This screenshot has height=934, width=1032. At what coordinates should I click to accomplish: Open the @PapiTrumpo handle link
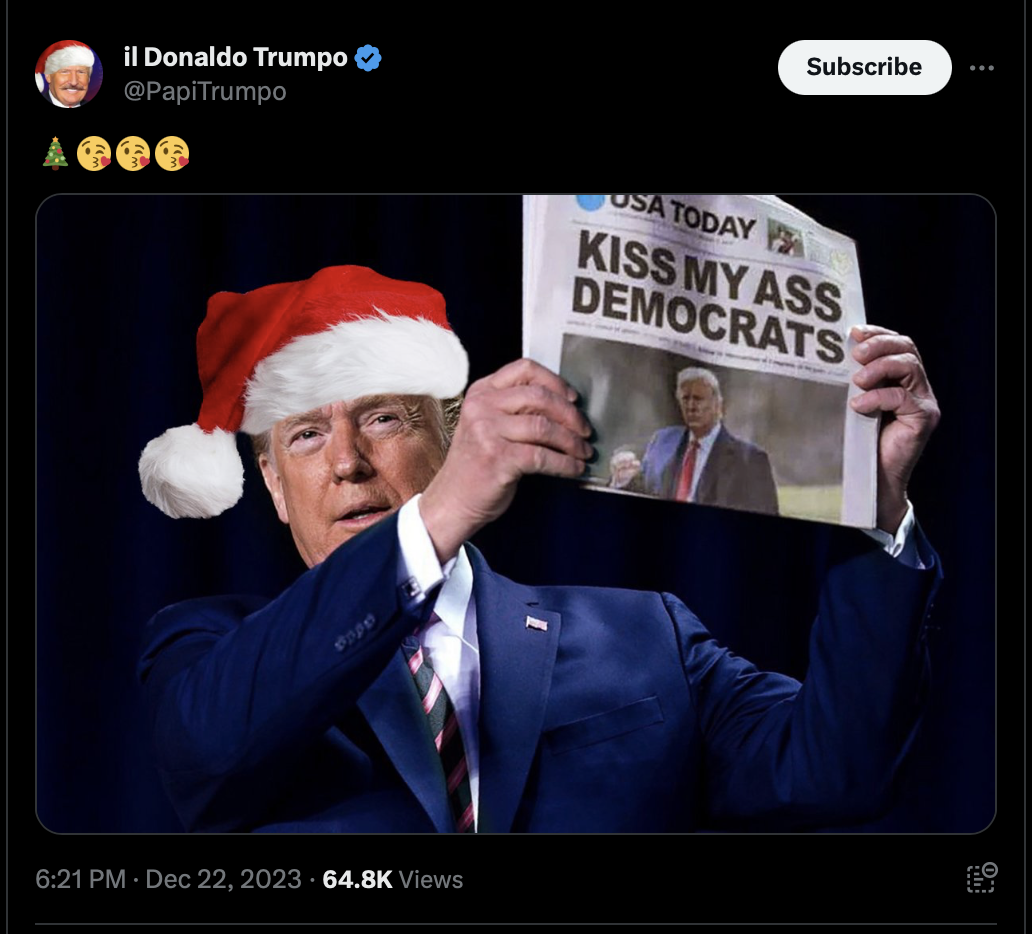(x=205, y=91)
